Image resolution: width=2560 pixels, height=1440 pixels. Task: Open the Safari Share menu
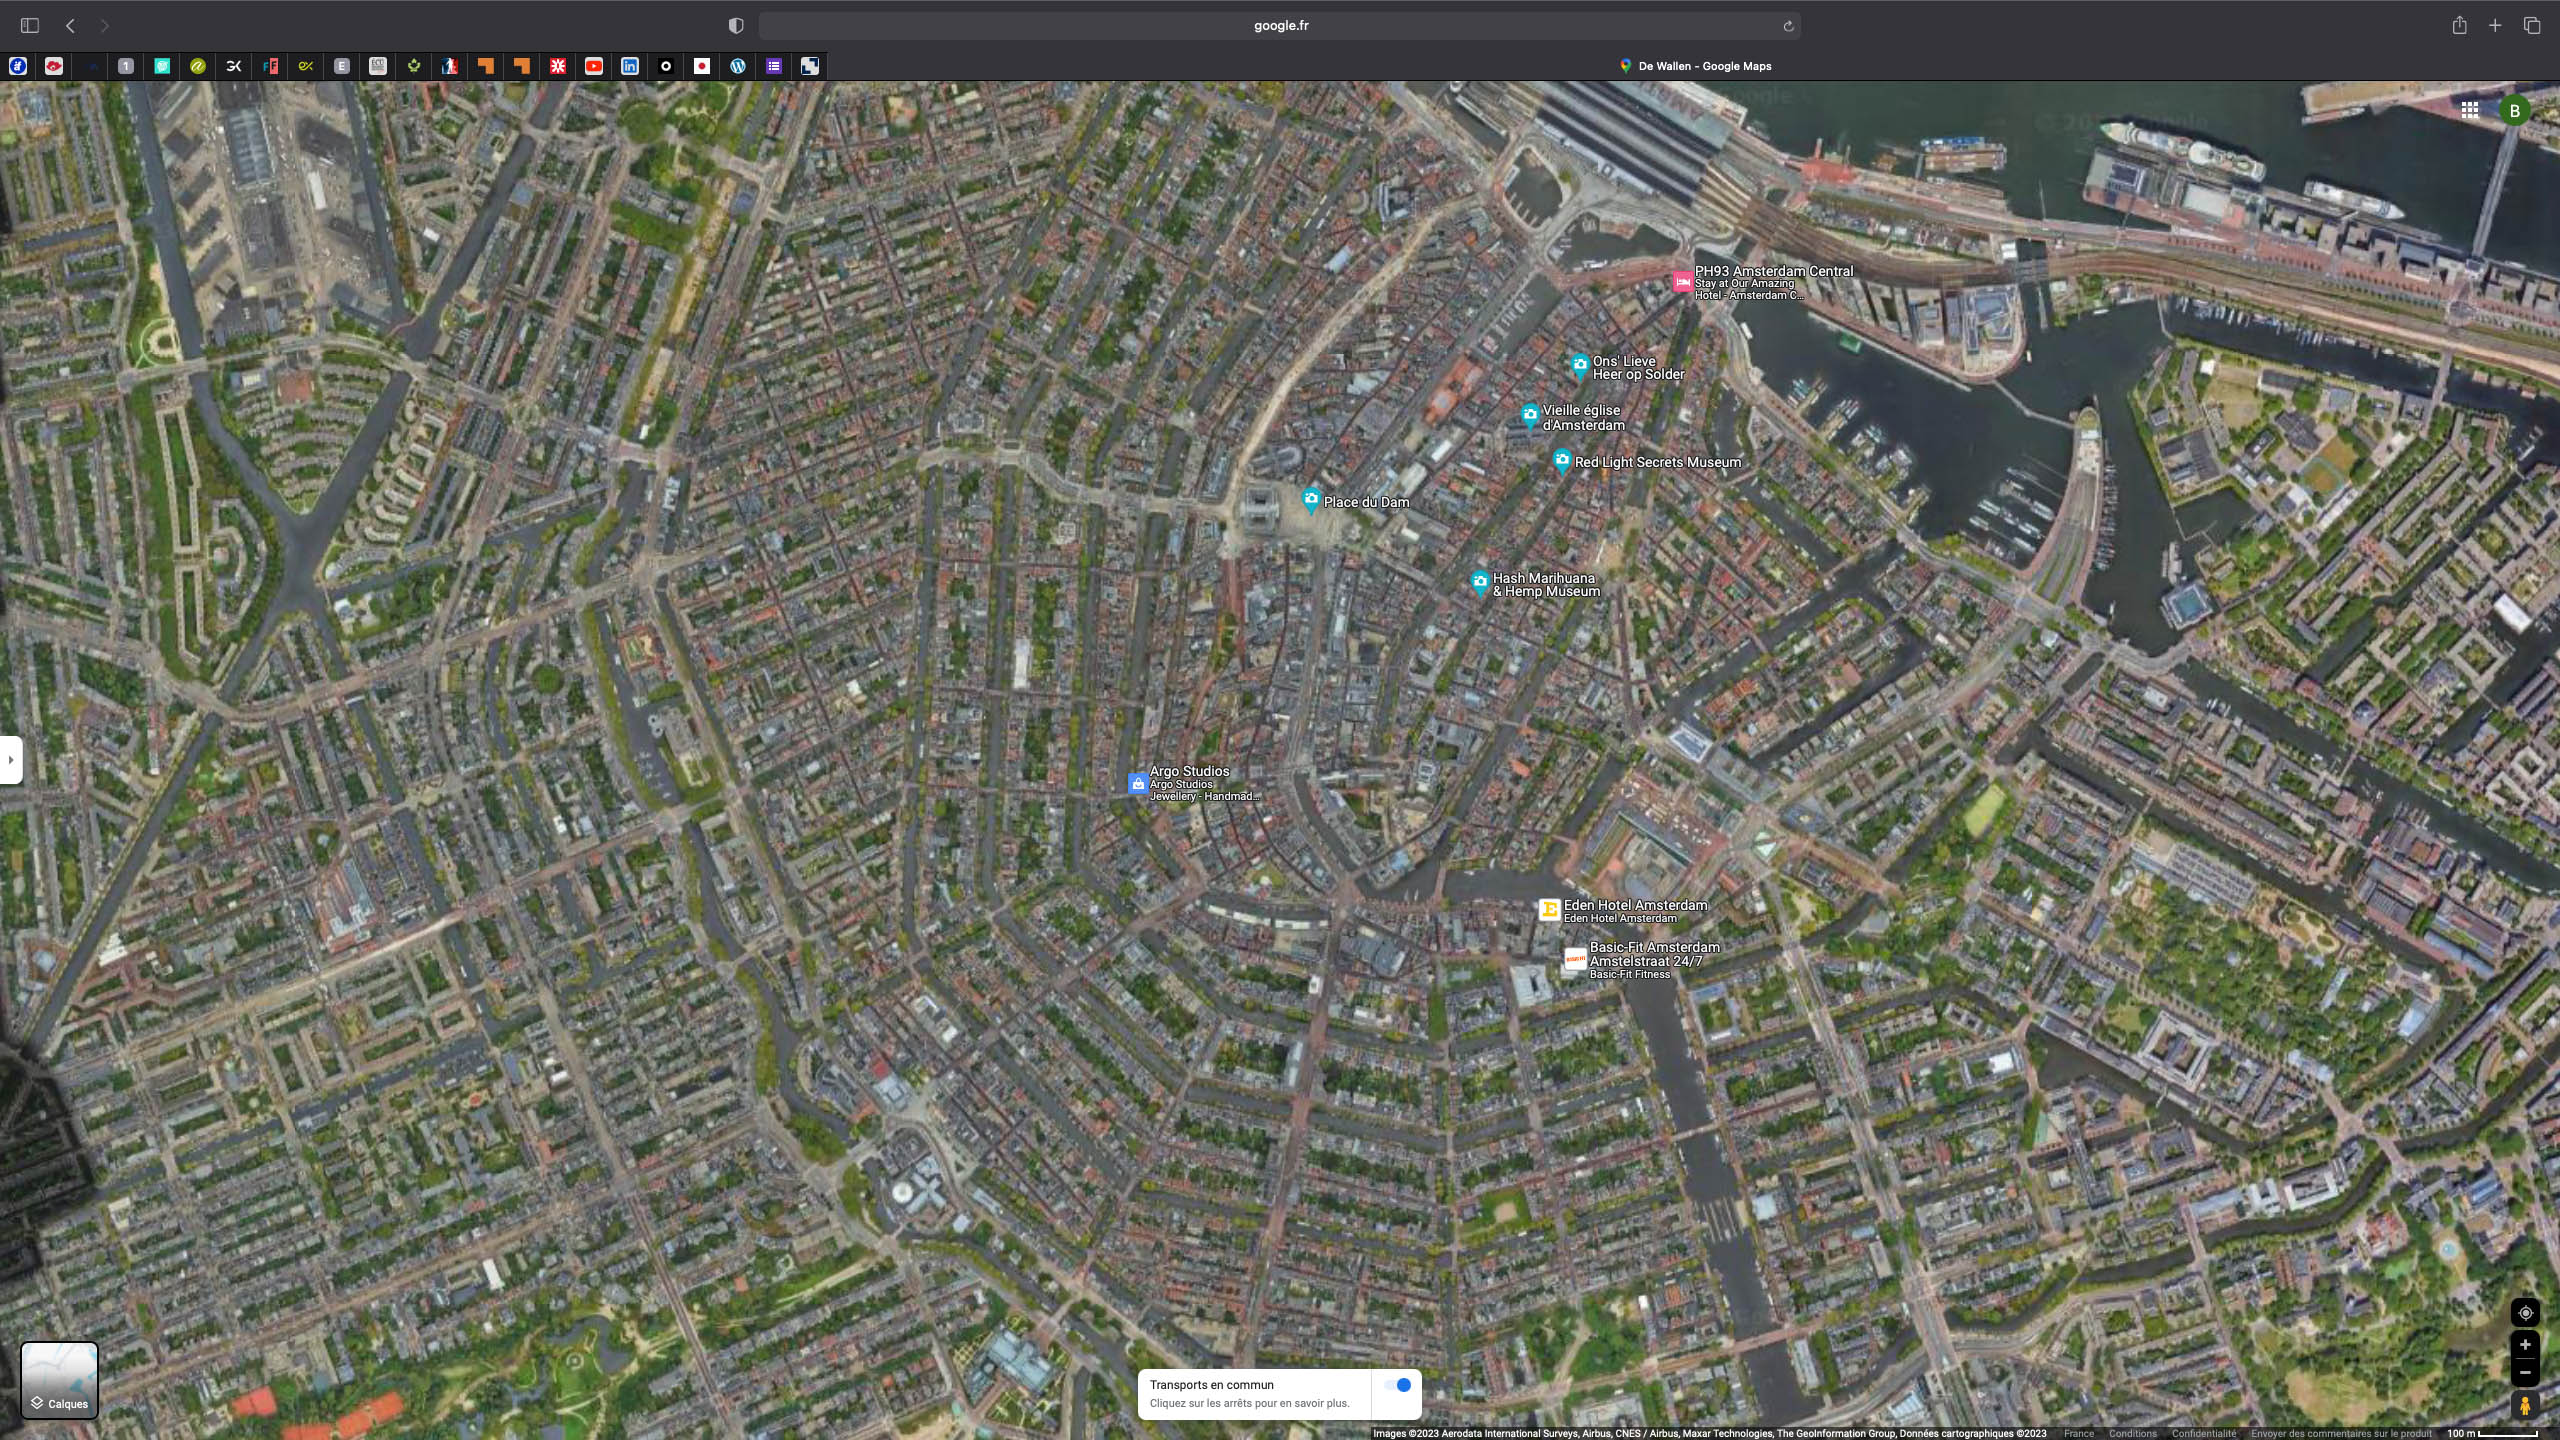[2459, 25]
